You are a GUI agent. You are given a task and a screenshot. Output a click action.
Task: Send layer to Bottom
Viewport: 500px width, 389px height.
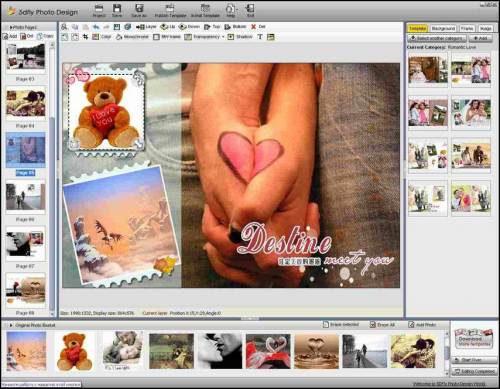pos(235,27)
